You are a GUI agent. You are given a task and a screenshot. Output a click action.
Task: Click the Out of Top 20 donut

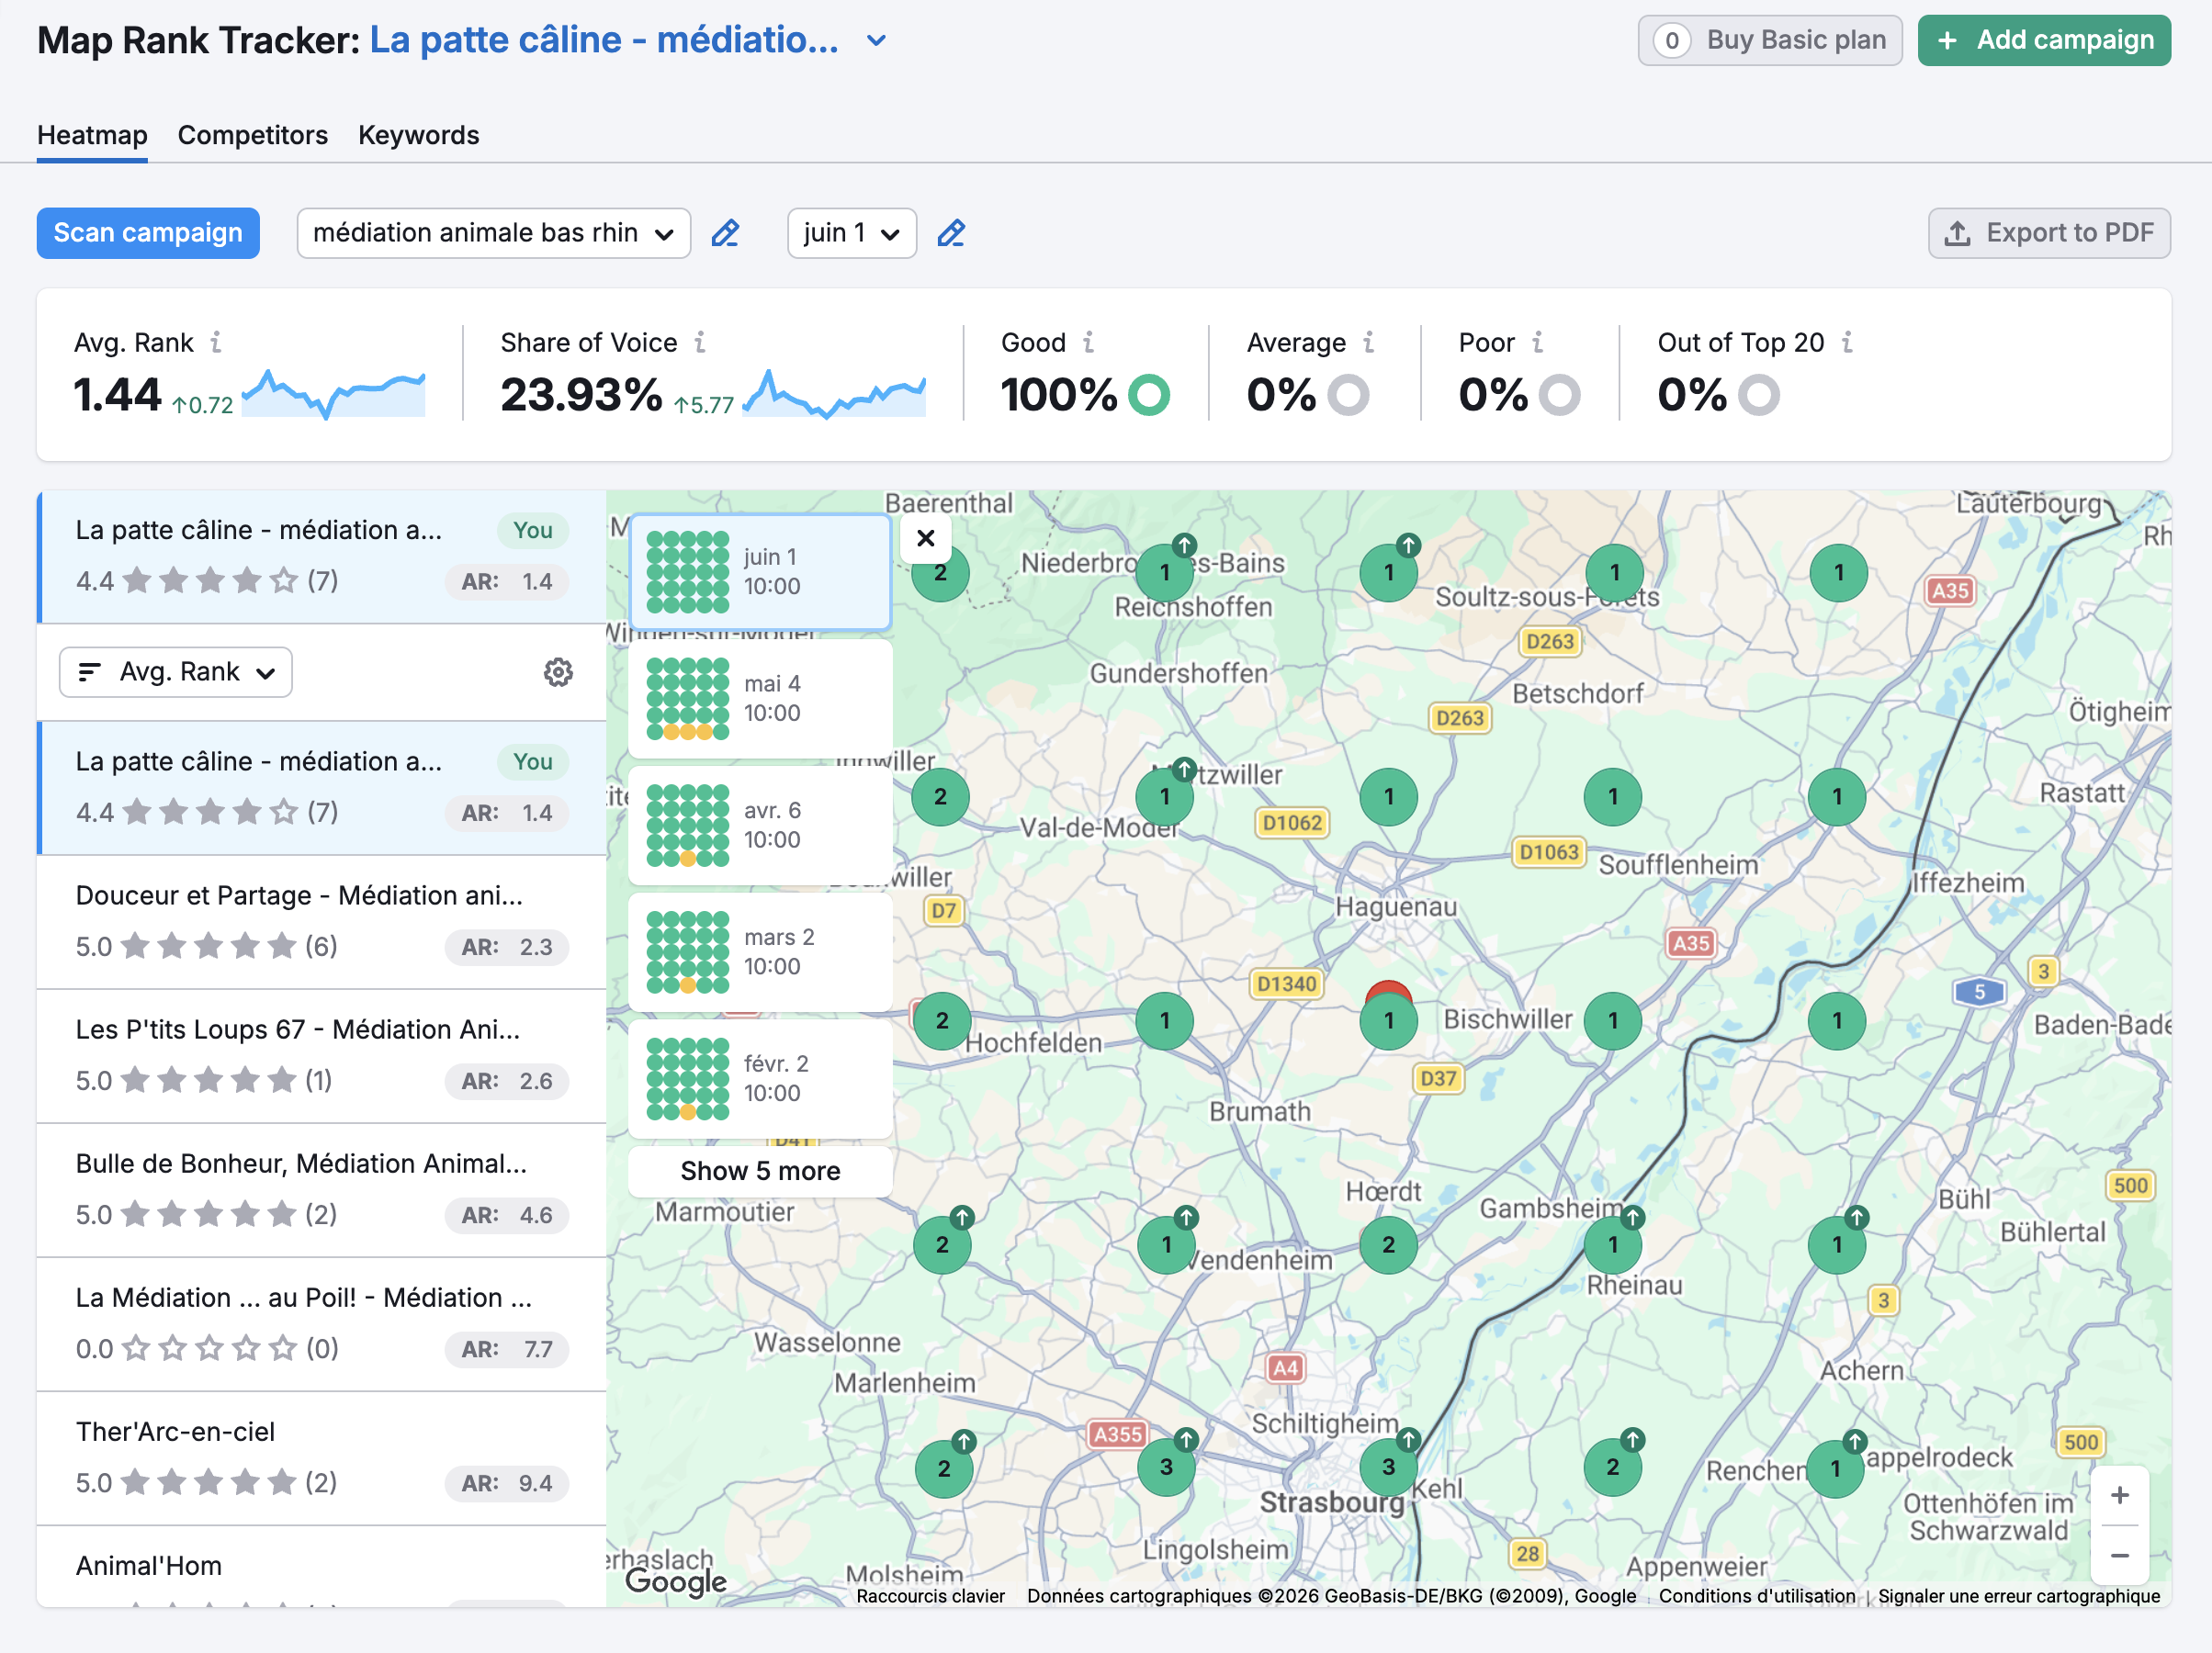point(1758,394)
